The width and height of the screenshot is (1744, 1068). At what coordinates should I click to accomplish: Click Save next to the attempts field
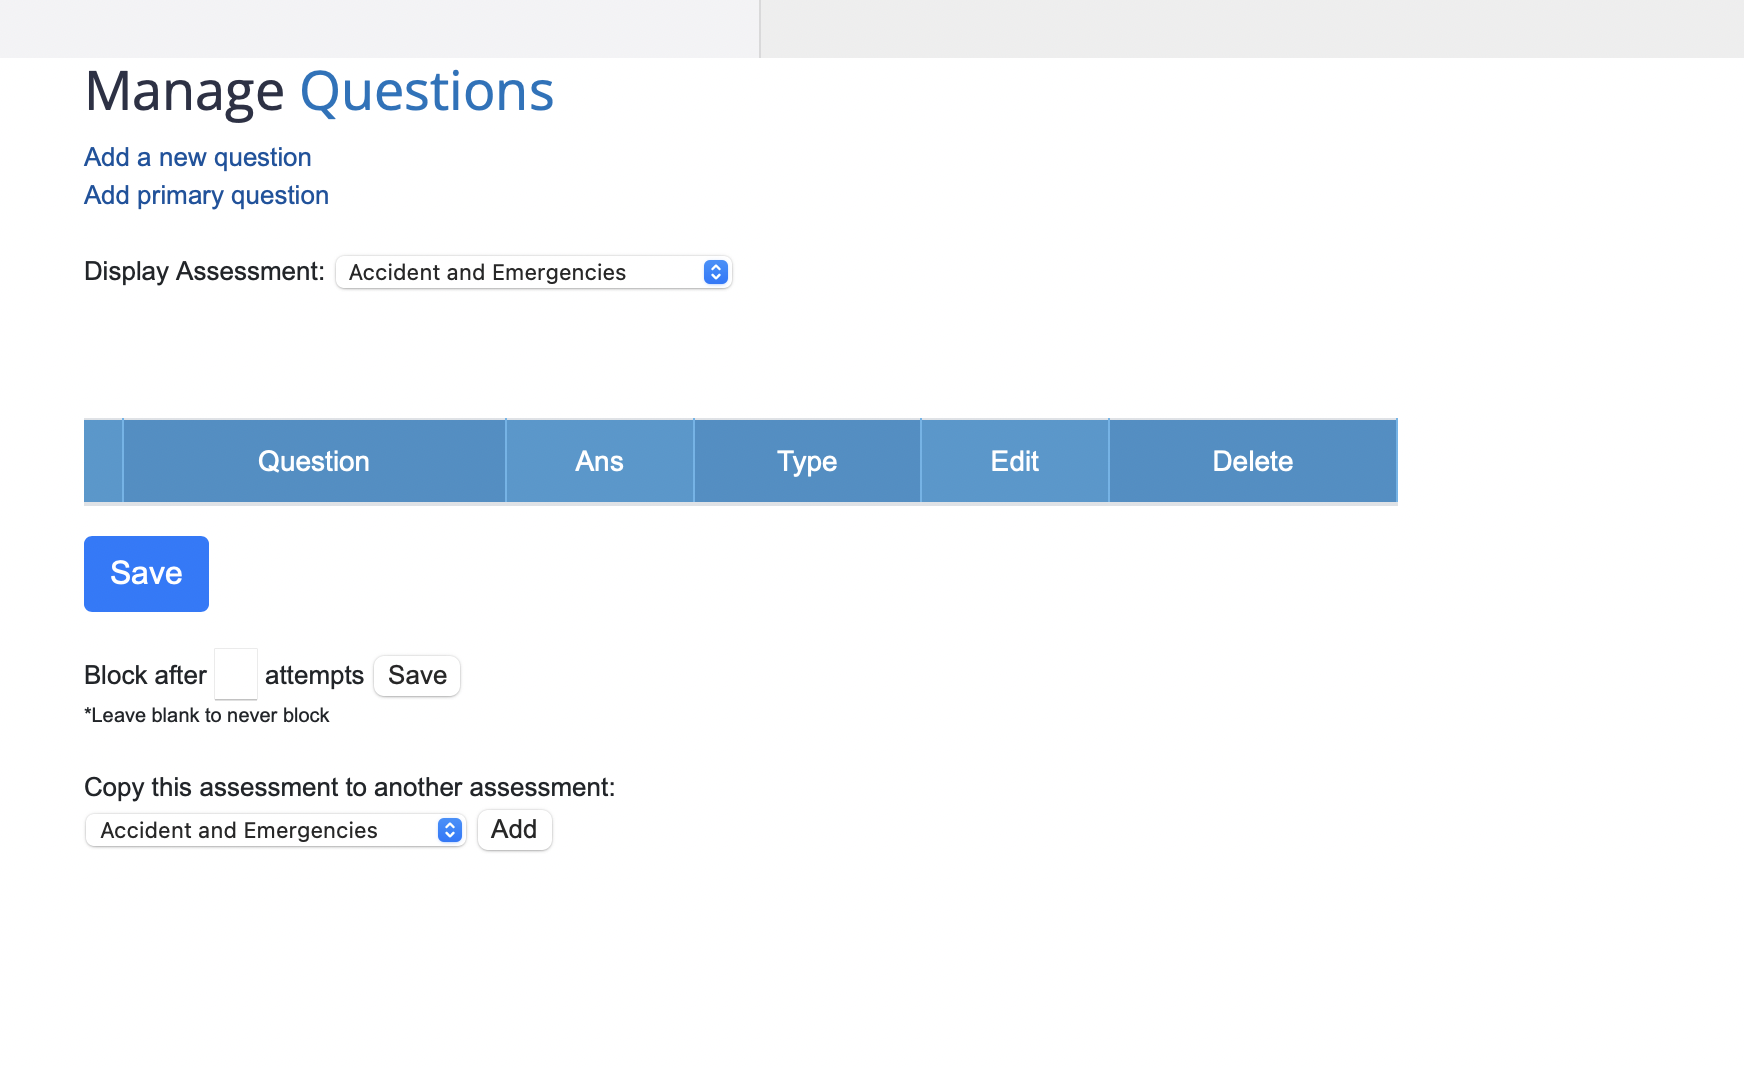417,676
